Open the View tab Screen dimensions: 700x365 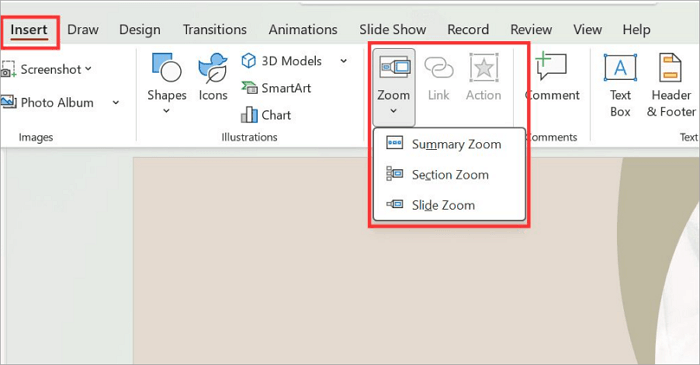588,30
